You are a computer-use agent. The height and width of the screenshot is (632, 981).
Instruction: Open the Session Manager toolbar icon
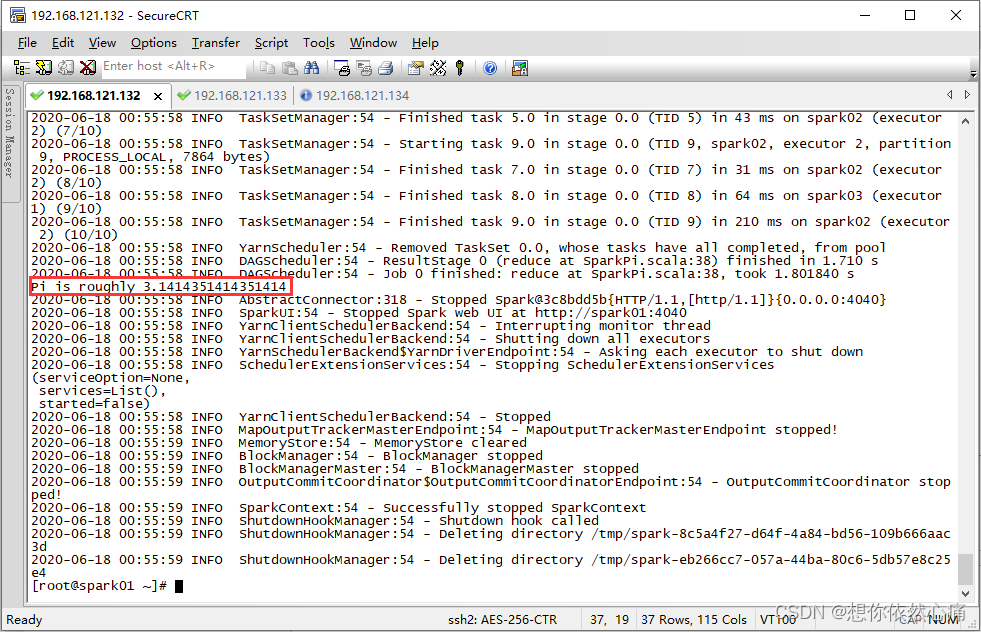(x=22, y=68)
